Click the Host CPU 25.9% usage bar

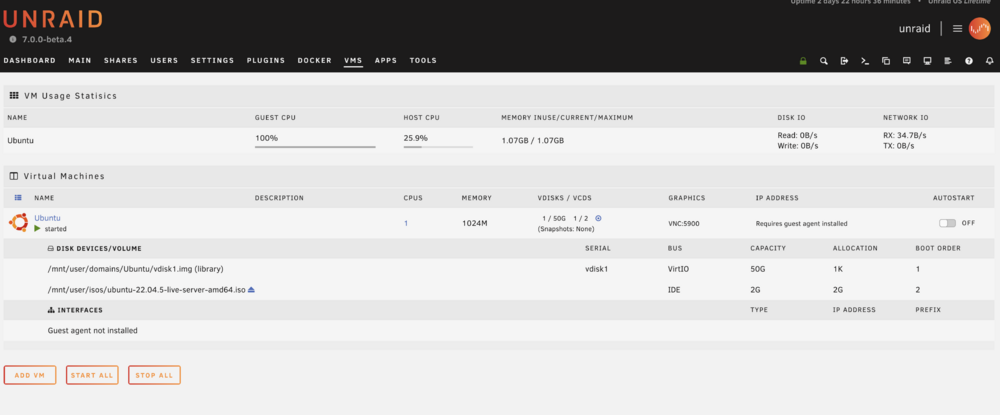point(438,147)
